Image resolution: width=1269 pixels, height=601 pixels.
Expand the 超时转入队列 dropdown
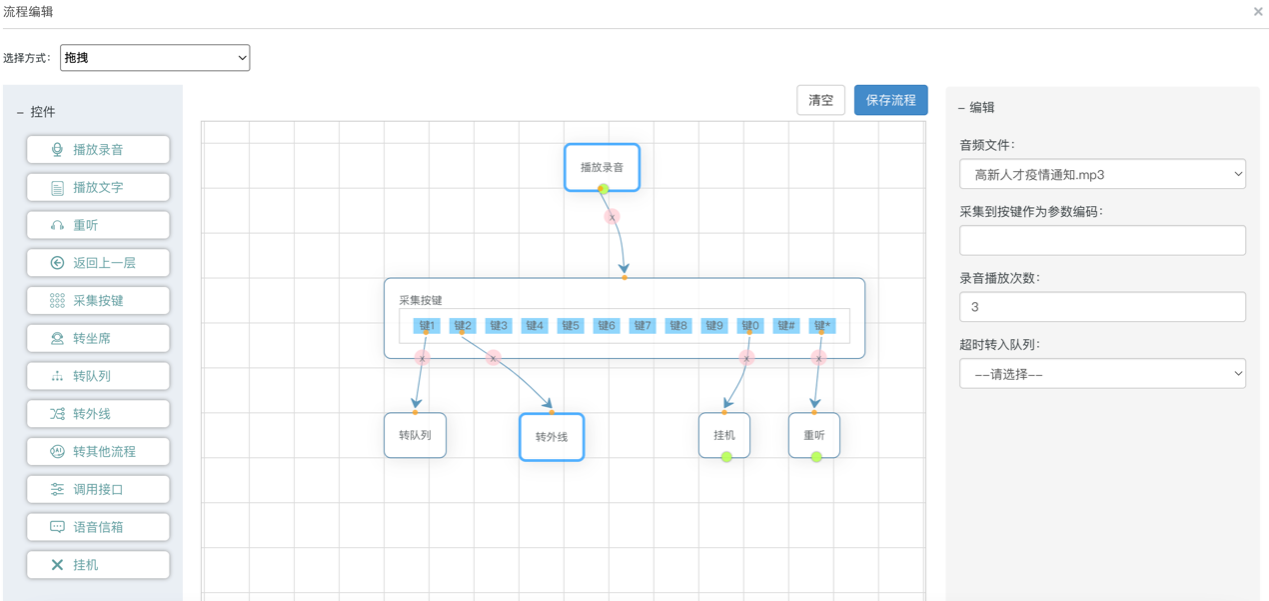(x=1102, y=374)
